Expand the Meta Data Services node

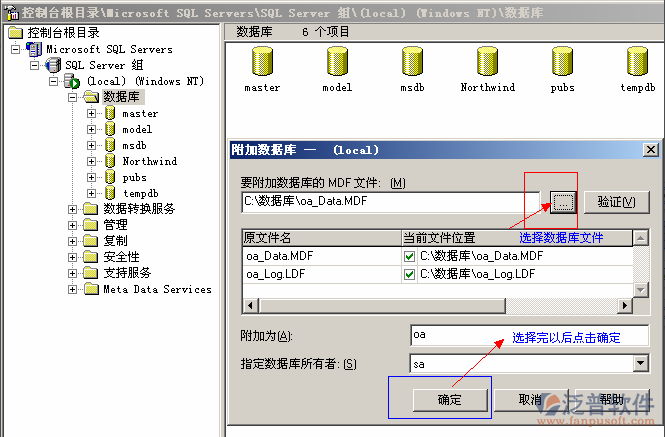point(73,289)
